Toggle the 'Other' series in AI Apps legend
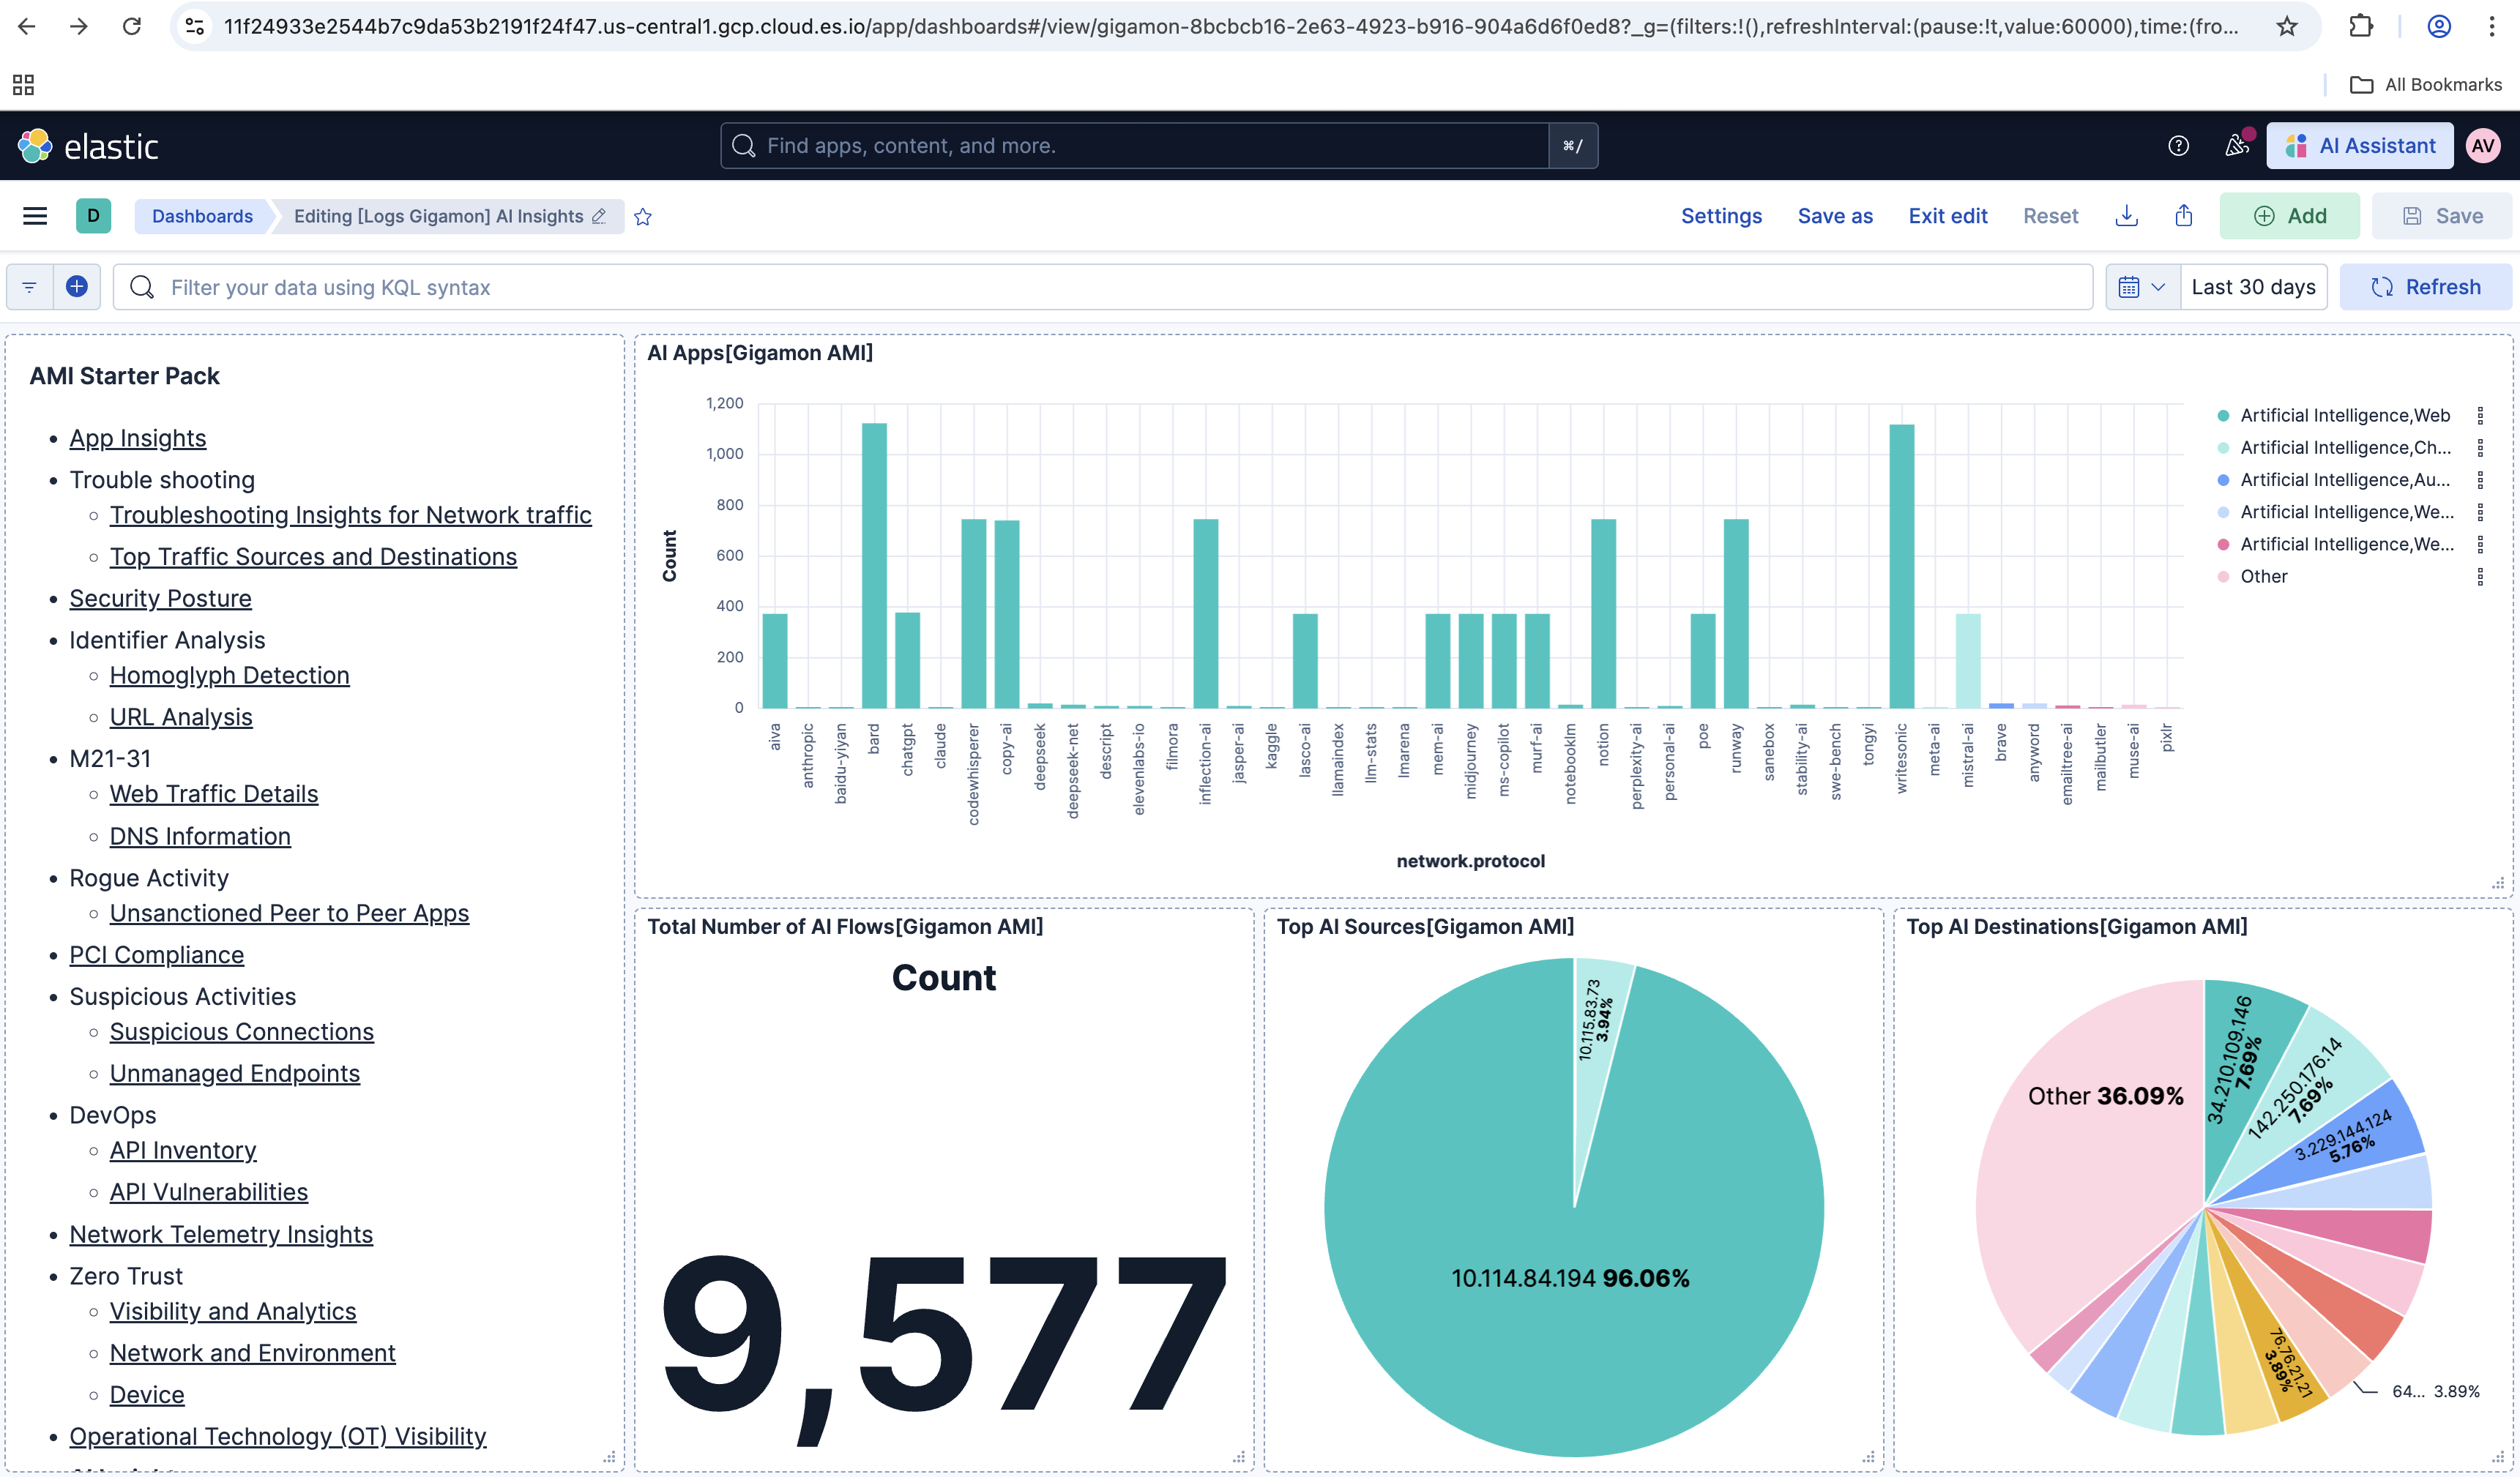2520x1477 pixels. [2263, 576]
